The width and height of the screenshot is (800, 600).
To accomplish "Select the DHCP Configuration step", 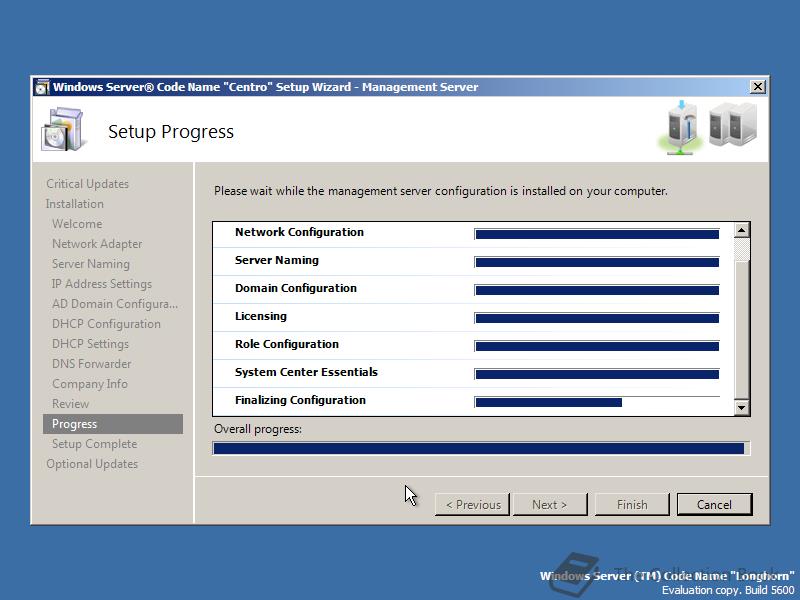I will [106, 323].
